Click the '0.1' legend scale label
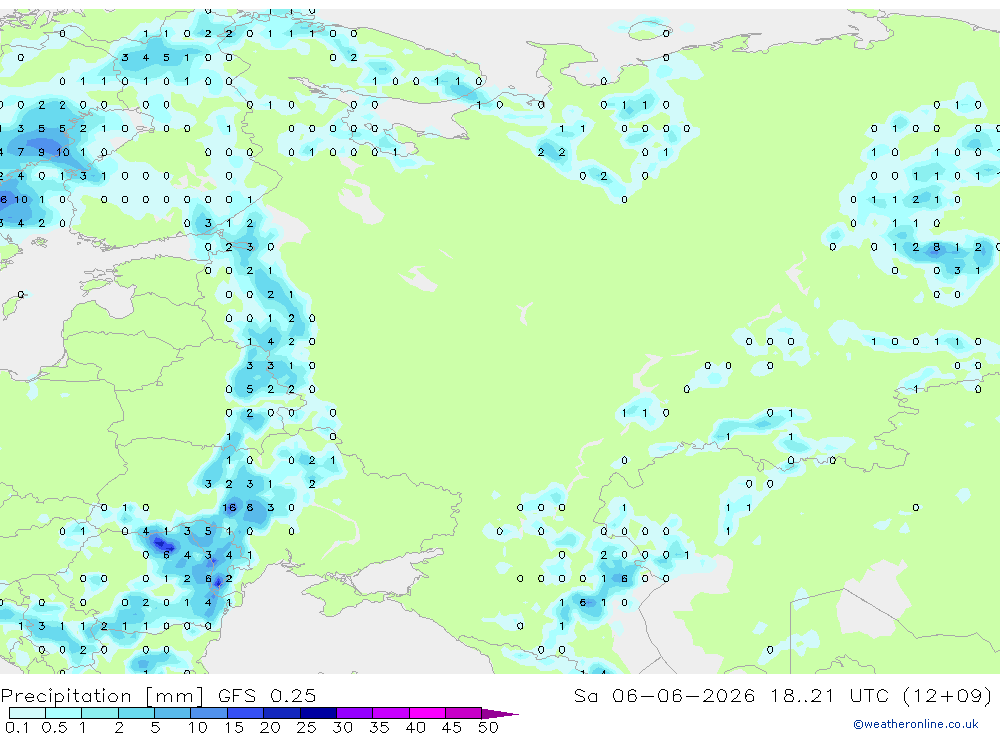Image resolution: width=1000 pixels, height=733 pixels. (17, 727)
